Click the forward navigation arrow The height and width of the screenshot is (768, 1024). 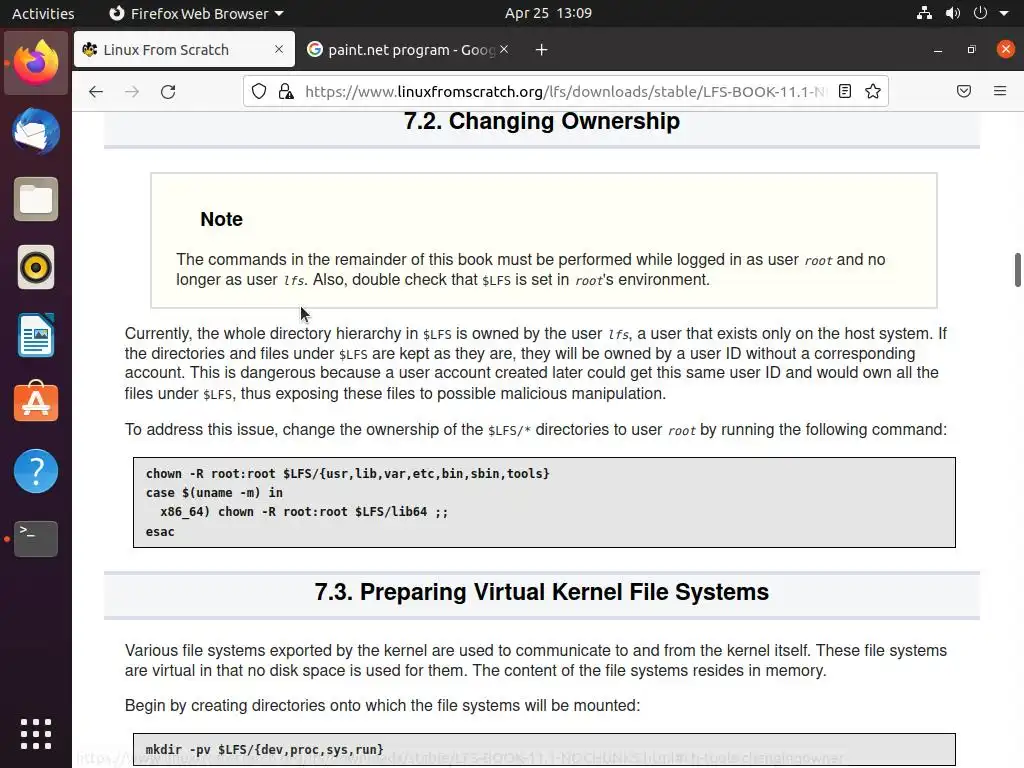coord(132,91)
